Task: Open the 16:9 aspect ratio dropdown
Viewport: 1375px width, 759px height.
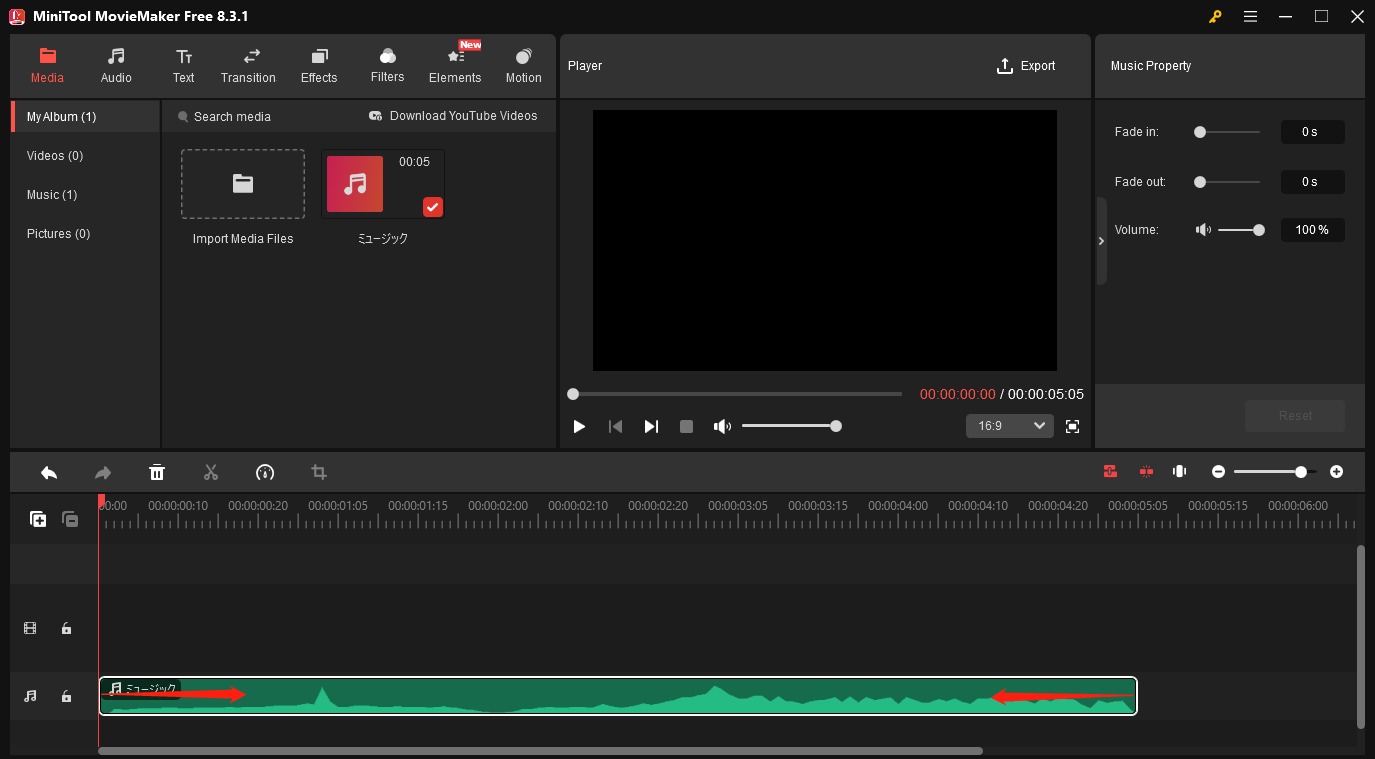Action: click(x=1009, y=425)
